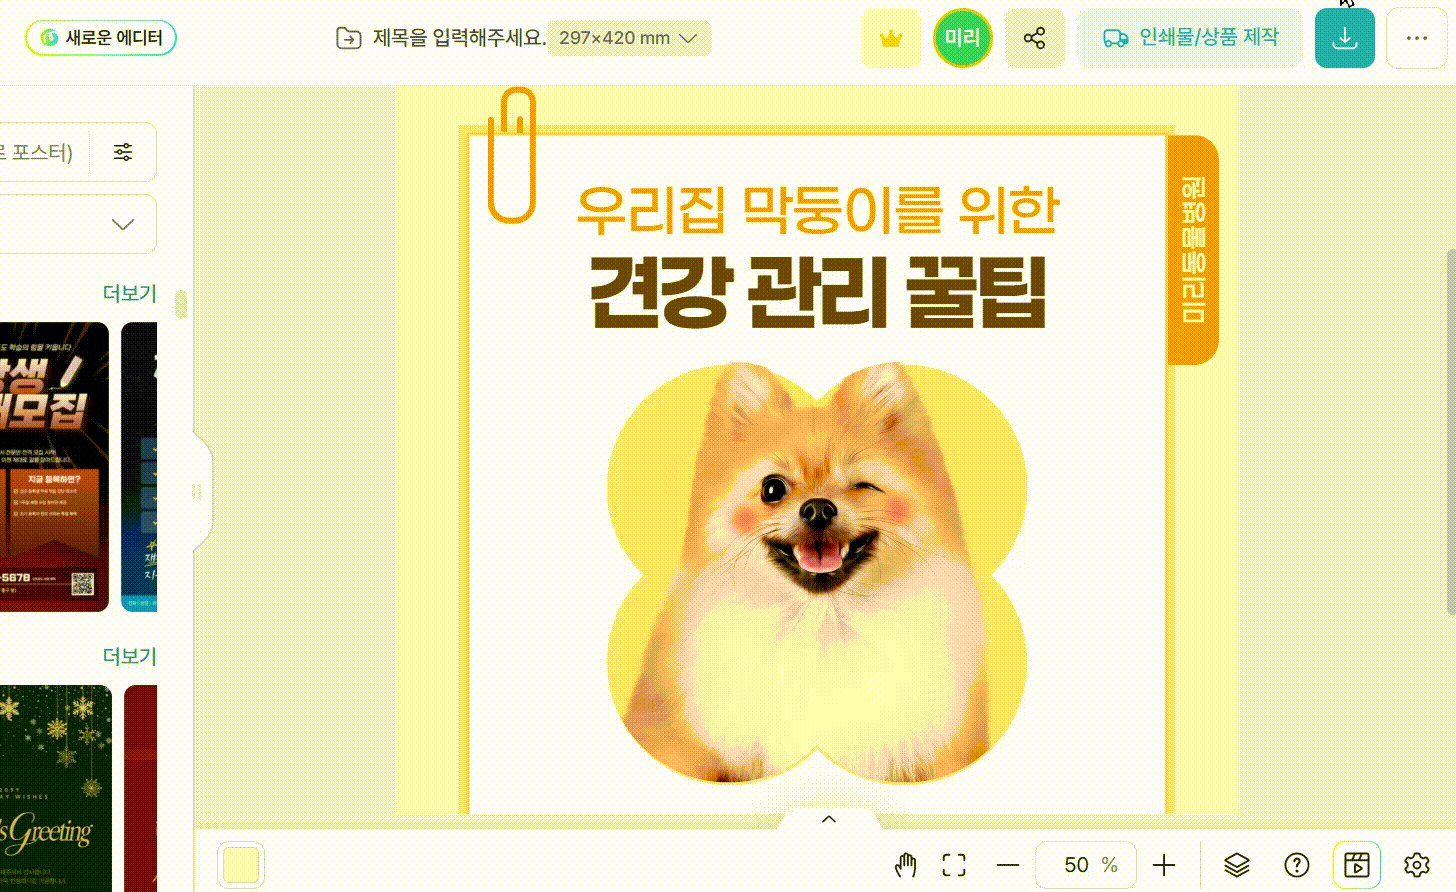Open the layers panel icon
The image size is (1456, 892).
(x=1236, y=865)
